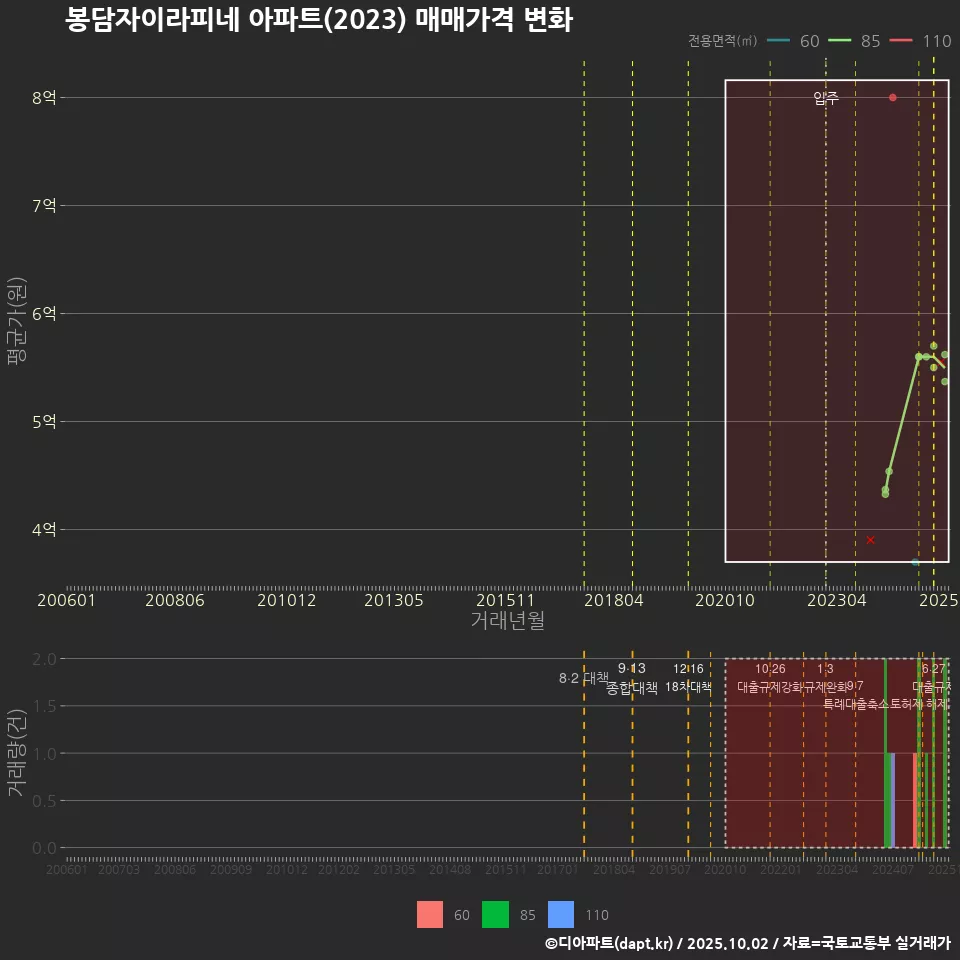The image size is (960, 960).
Task: Click the red 입주 dot marker on chart
Action: click(892, 97)
